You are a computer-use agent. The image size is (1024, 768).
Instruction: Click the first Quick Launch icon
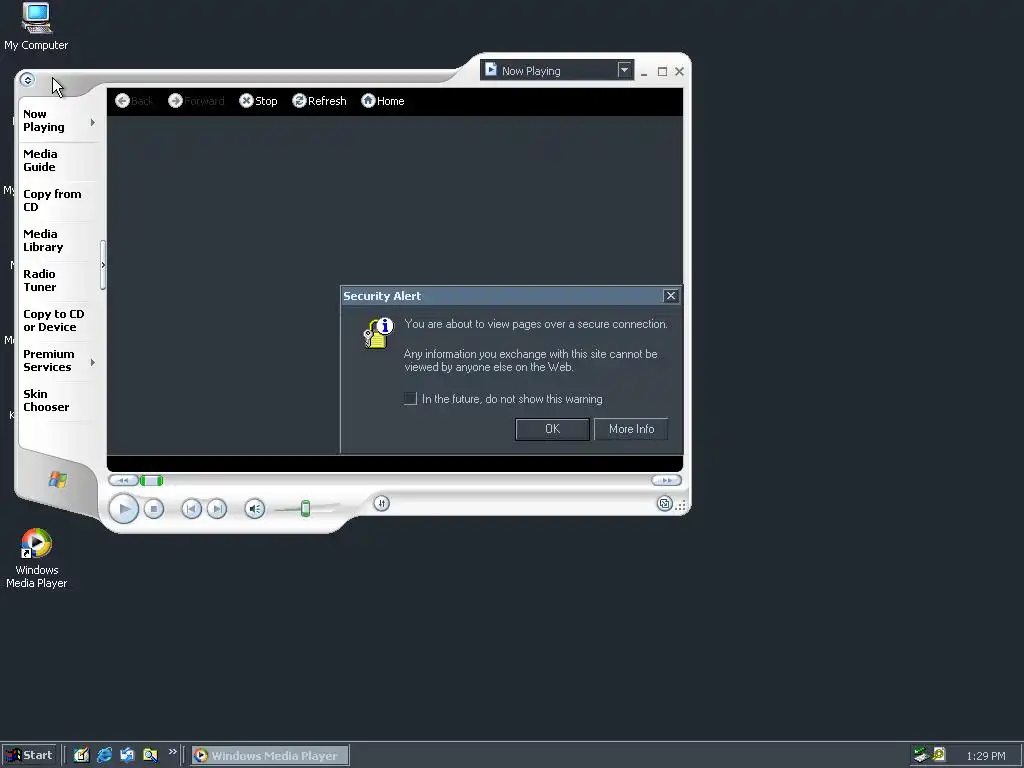coord(81,755)
